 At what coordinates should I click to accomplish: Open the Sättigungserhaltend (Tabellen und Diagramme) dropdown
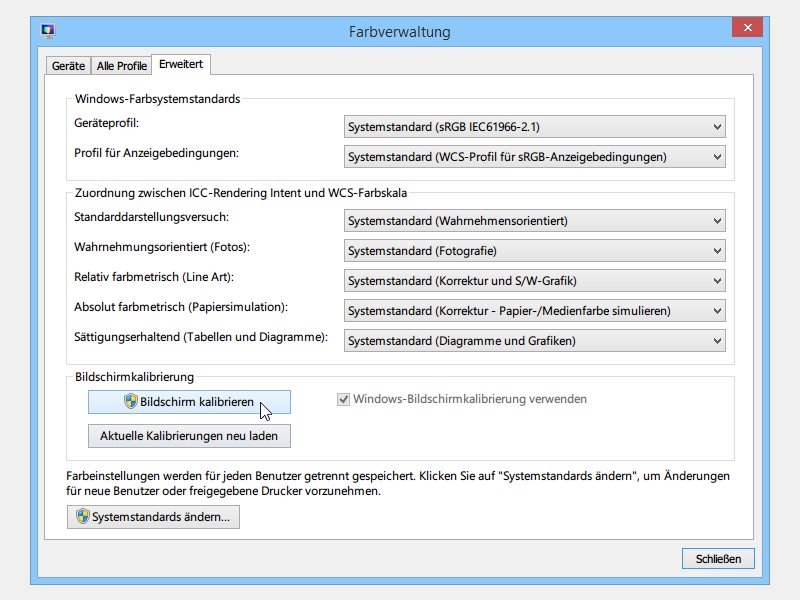(x=535, y=341)
